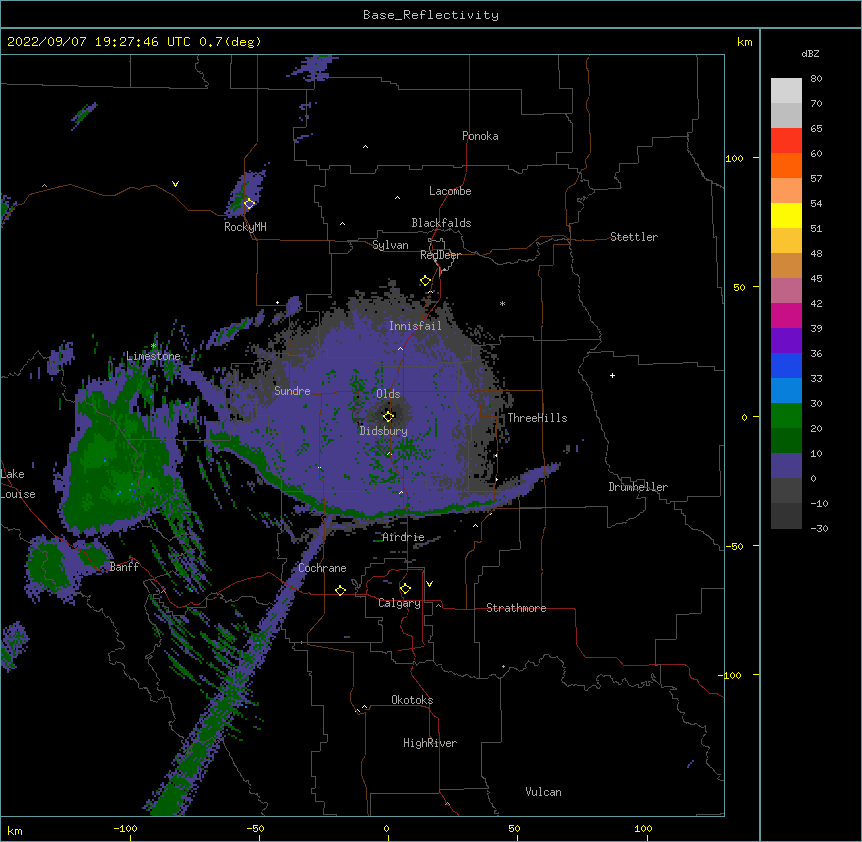Viewport: 862px width, 842px height.
Task: Click the orange 60-57 dBZ swatch
Action: [x=786, y=165]
